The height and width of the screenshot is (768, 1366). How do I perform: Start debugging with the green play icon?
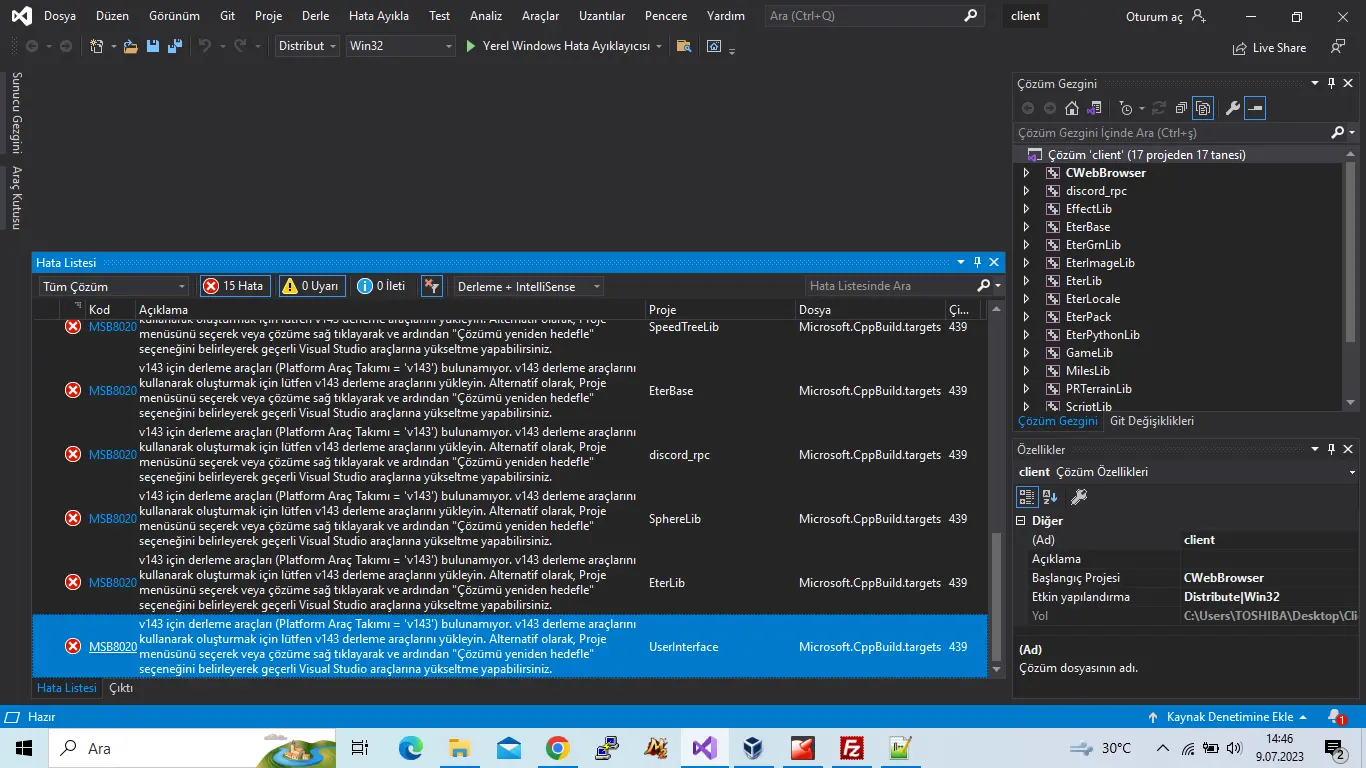point(472,46)
